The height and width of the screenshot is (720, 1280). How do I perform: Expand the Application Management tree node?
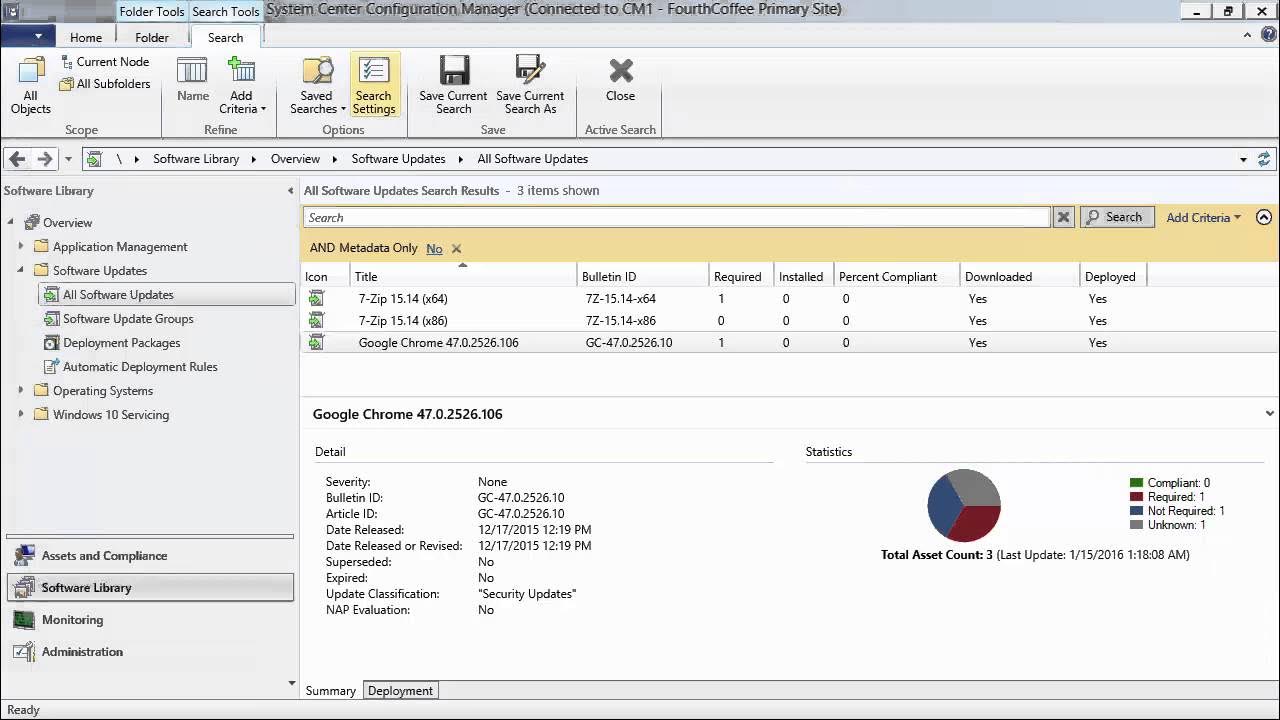tap(20, 246)
